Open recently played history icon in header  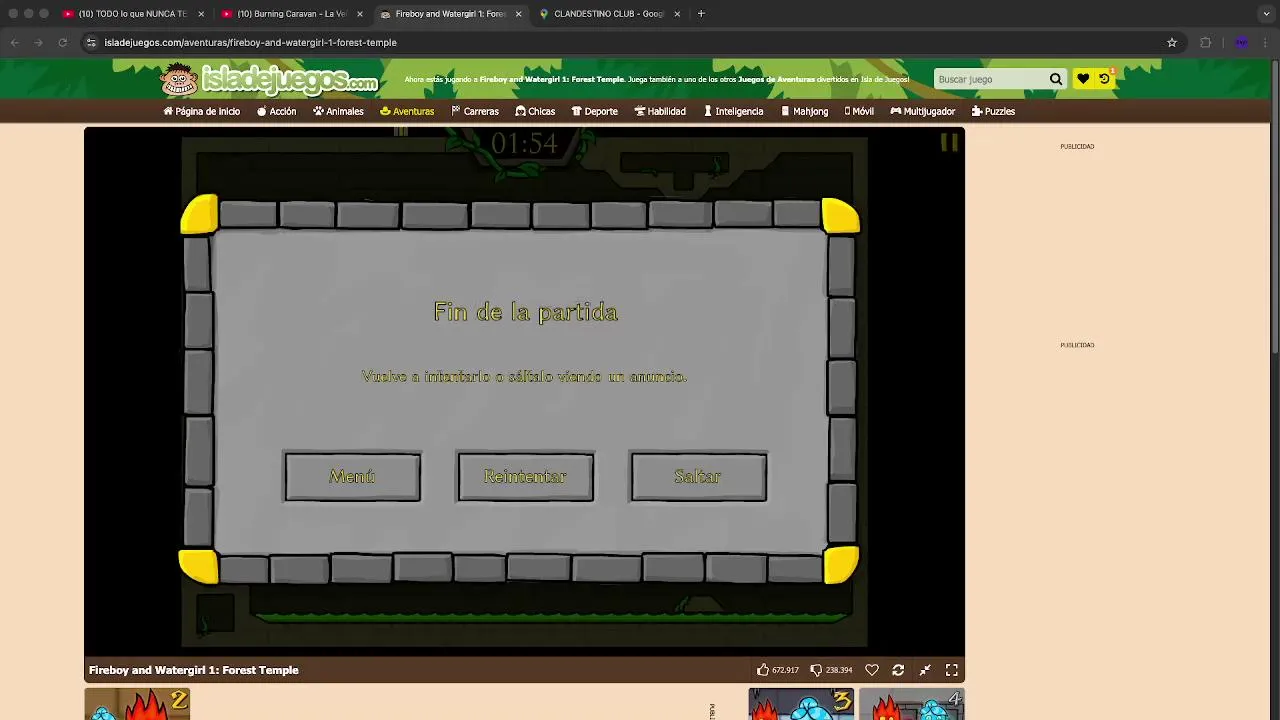point(1104,79)
